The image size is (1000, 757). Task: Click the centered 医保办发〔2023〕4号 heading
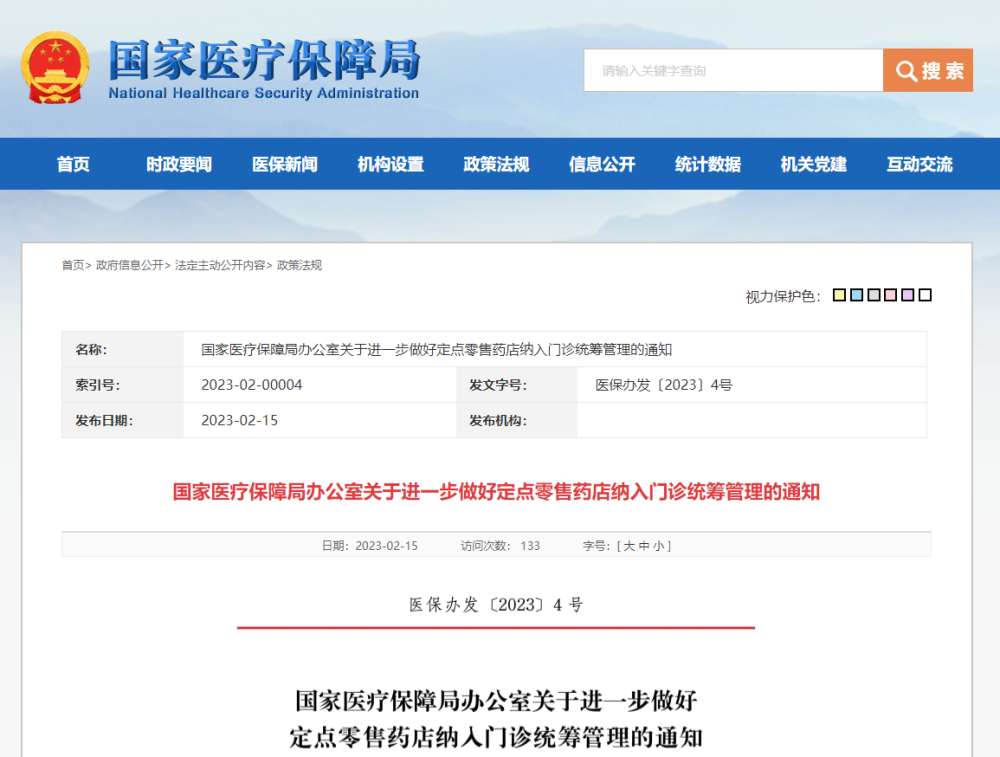point(496,605)
